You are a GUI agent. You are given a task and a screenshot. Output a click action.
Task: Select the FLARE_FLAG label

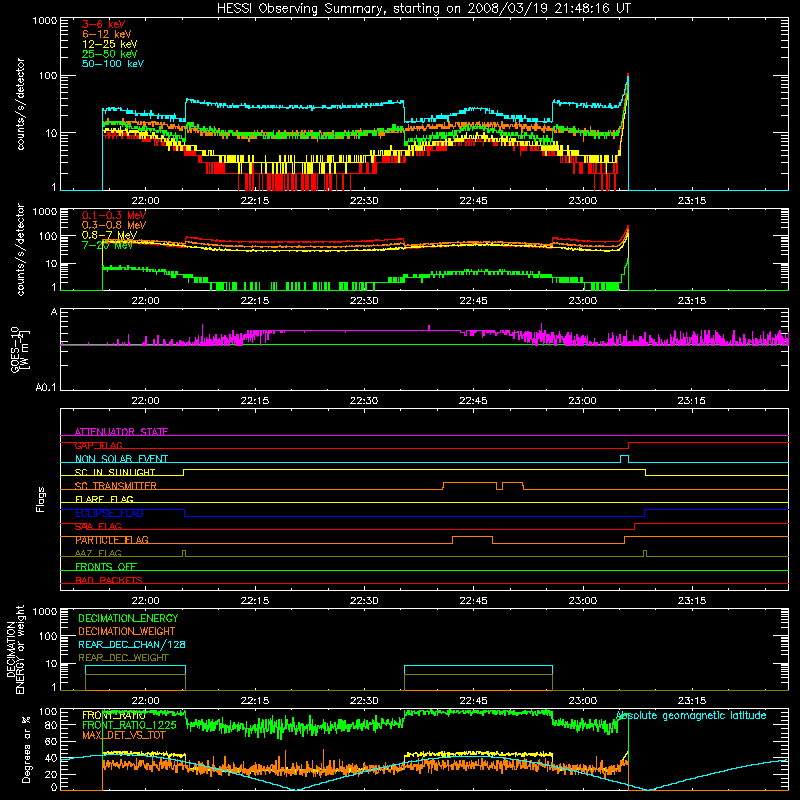tap(104, 499)
